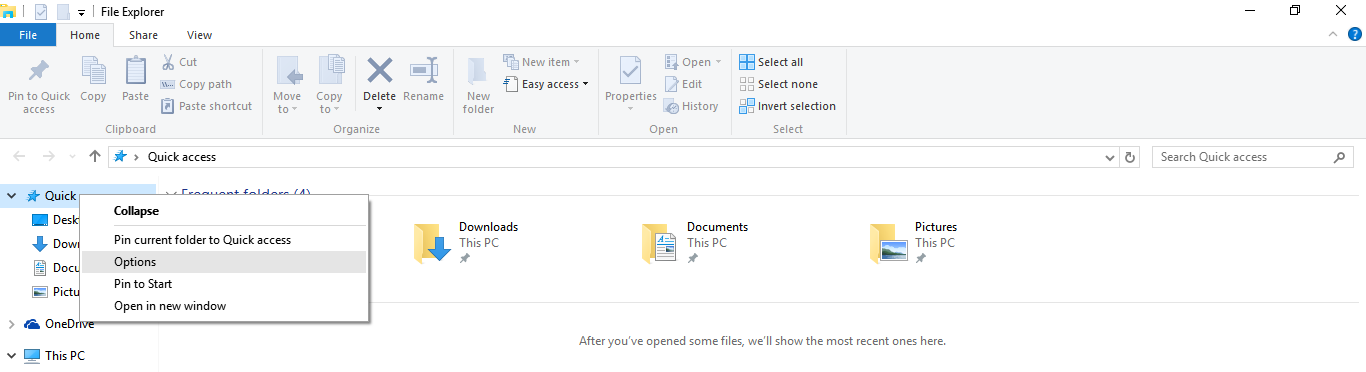Collapse the This PC tree node
The width and height of the screenshot is (1366, 372).
click(x=11, y=355)
